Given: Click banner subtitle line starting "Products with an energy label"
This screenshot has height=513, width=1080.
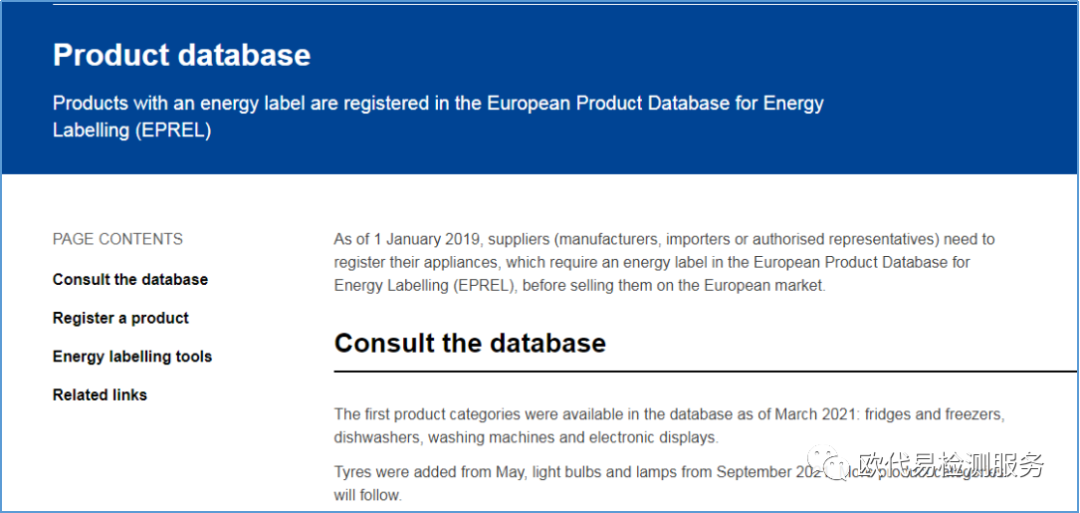Looking at the screenshot, I should click(x=438, y=104).
